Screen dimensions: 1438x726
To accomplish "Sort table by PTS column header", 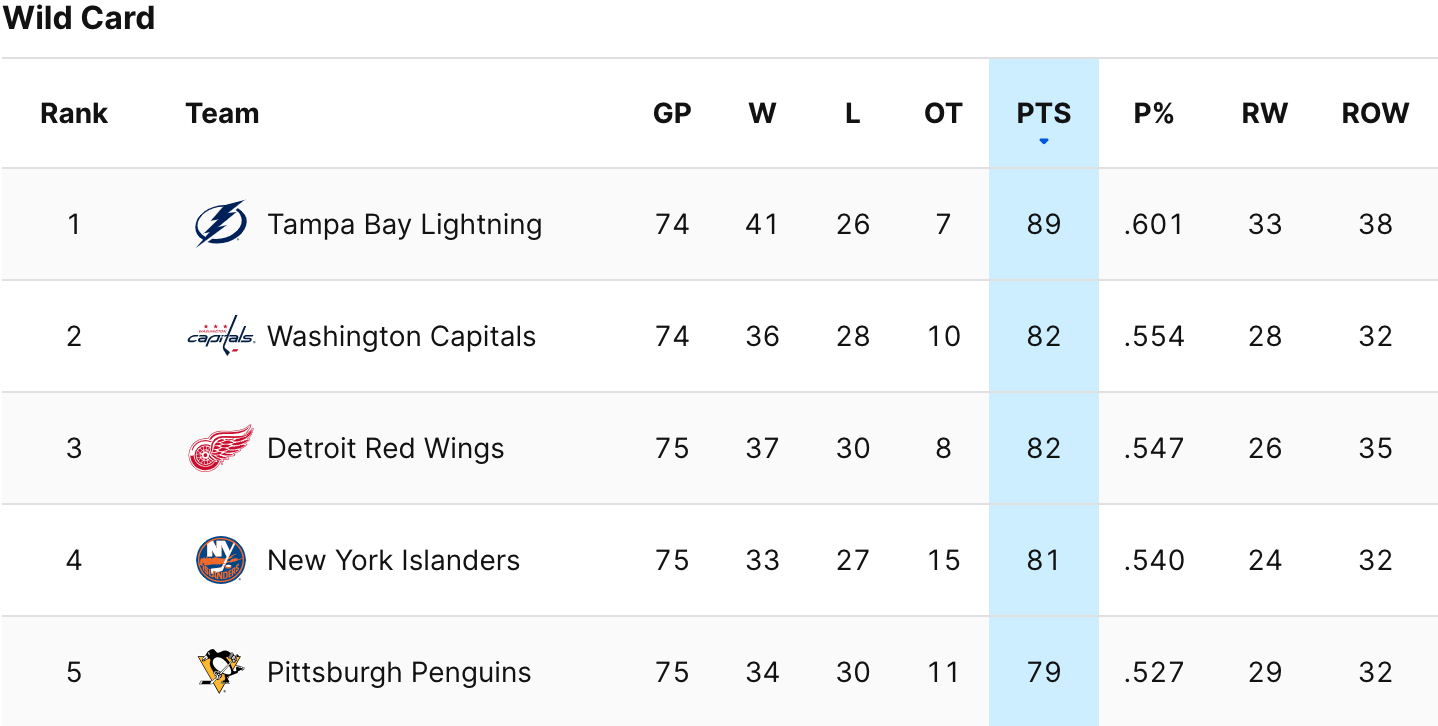I will (x=1043, y=113).
